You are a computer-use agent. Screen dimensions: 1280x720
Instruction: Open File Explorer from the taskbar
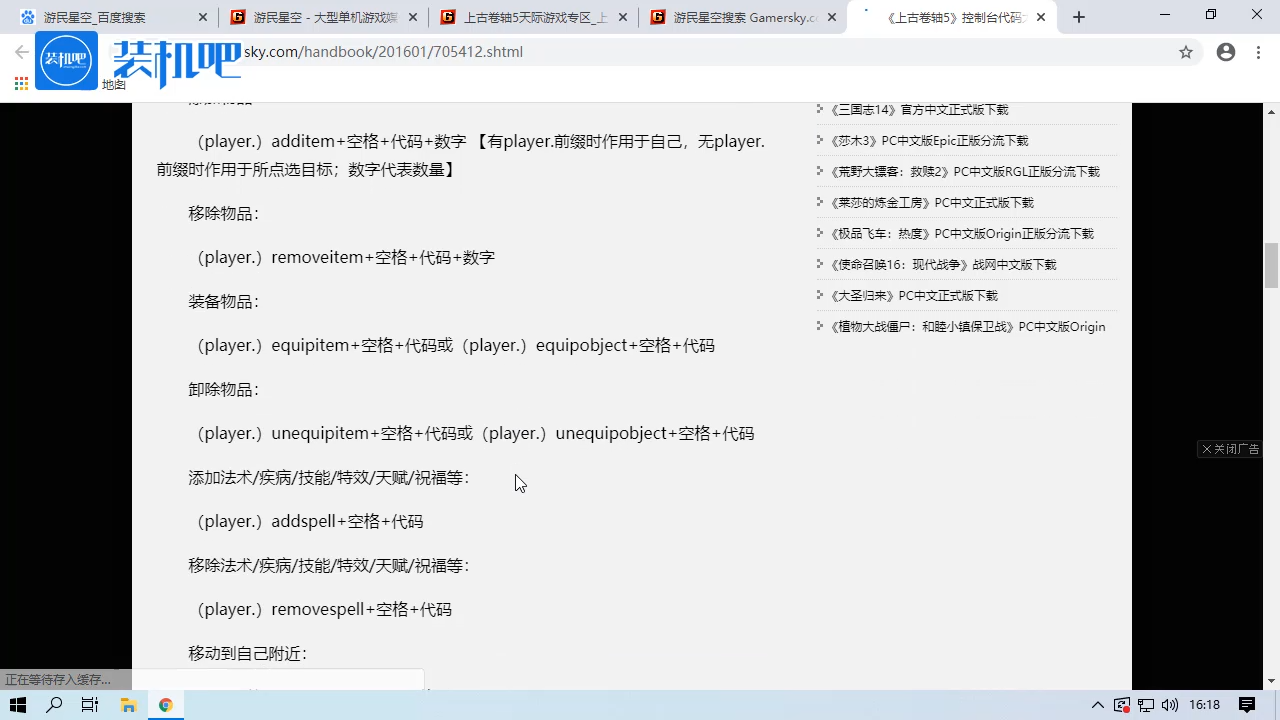pos(128,705)
